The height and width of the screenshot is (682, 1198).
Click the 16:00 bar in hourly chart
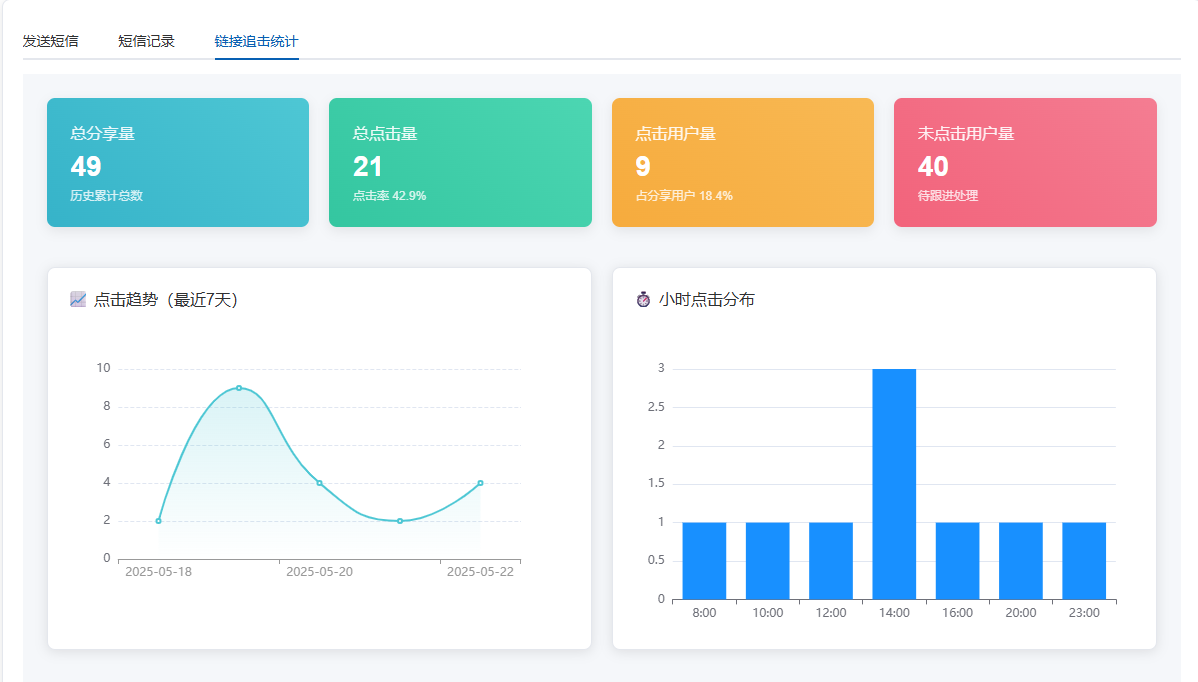(957, 561)
